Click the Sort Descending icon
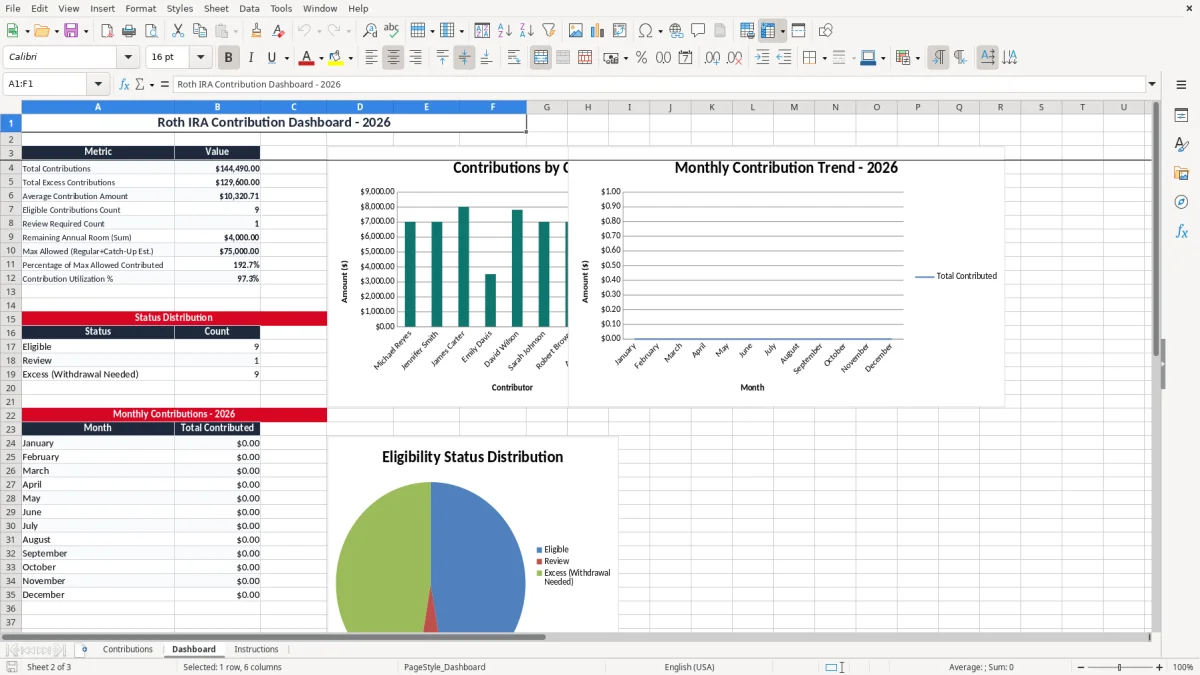 pos(527,31)
